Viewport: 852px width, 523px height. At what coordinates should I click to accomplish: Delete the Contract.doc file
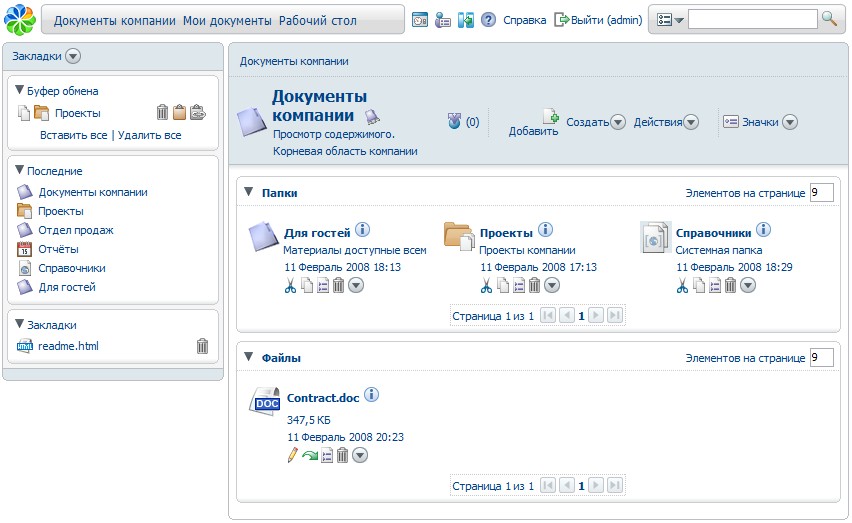[x=342, y=455]
